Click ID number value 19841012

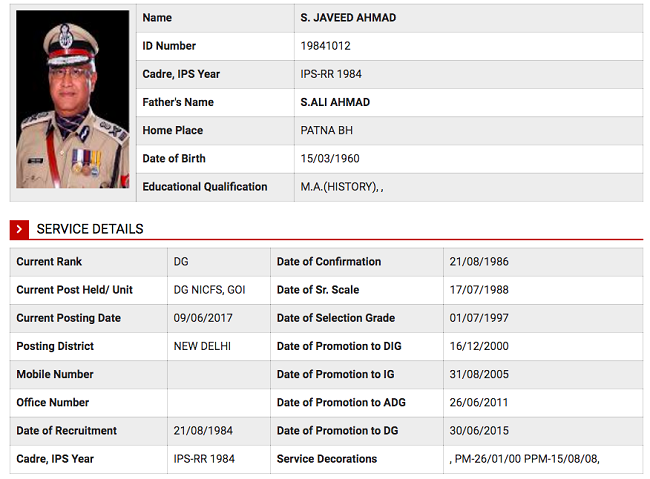pyautogui.click(x=325, y=46)
